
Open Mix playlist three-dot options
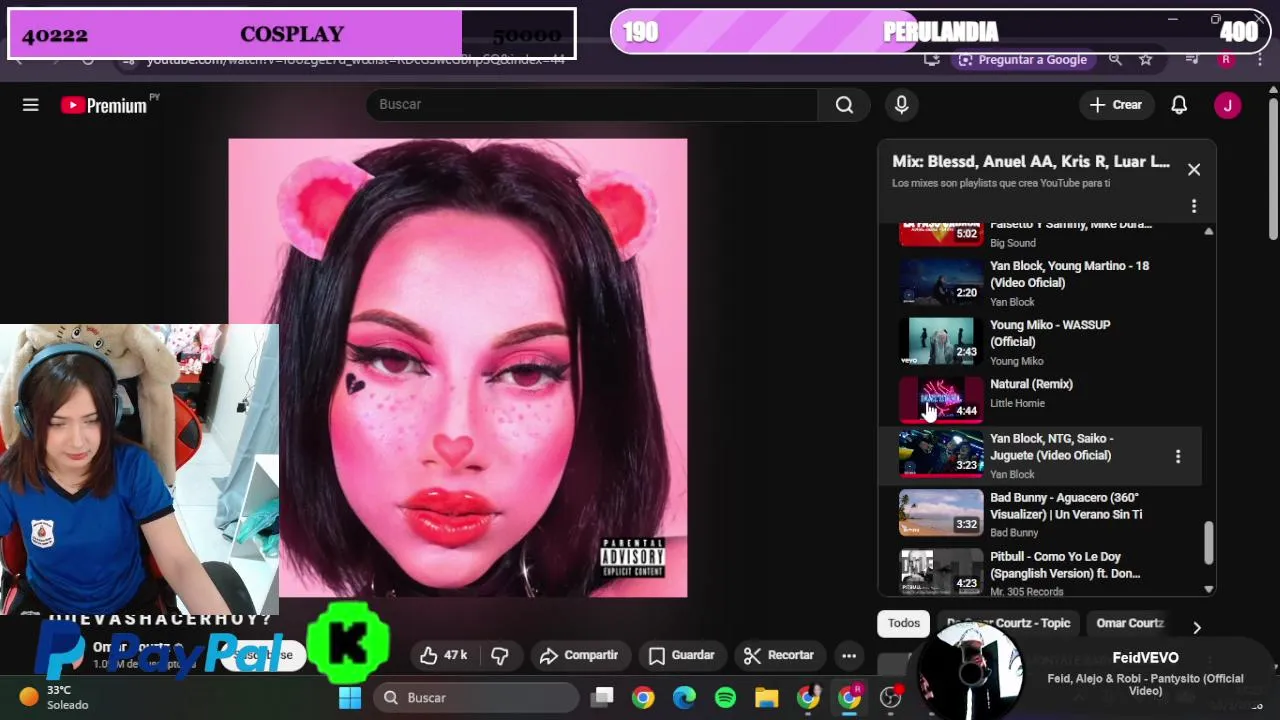1194,206
